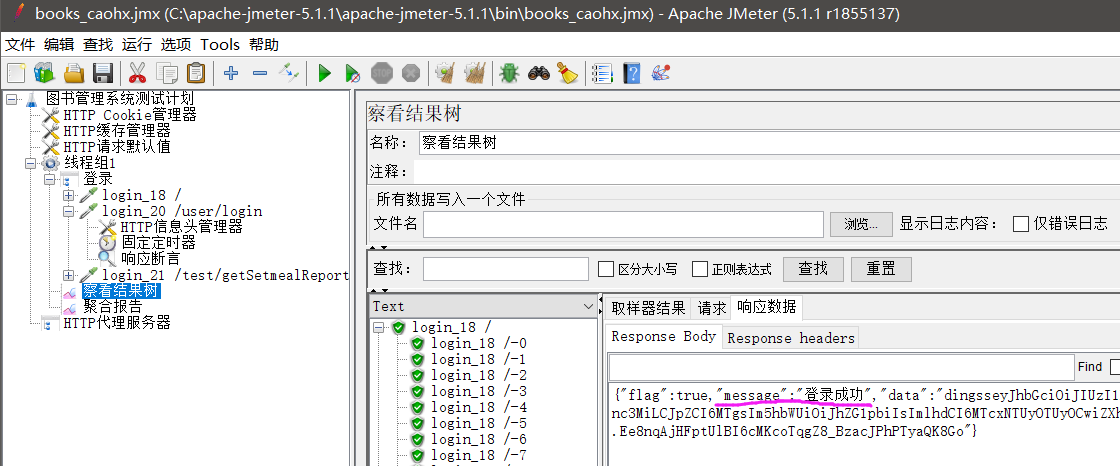Open the 帮助 menu
Image resolution: width=1120 pixels, height=466 pixels.
click(264, 45)
